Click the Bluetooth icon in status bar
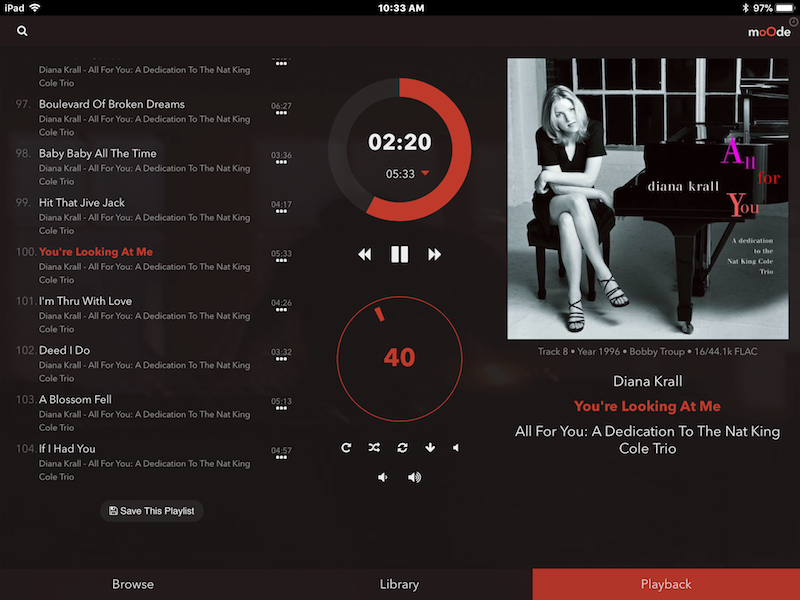 pos(745,8)
